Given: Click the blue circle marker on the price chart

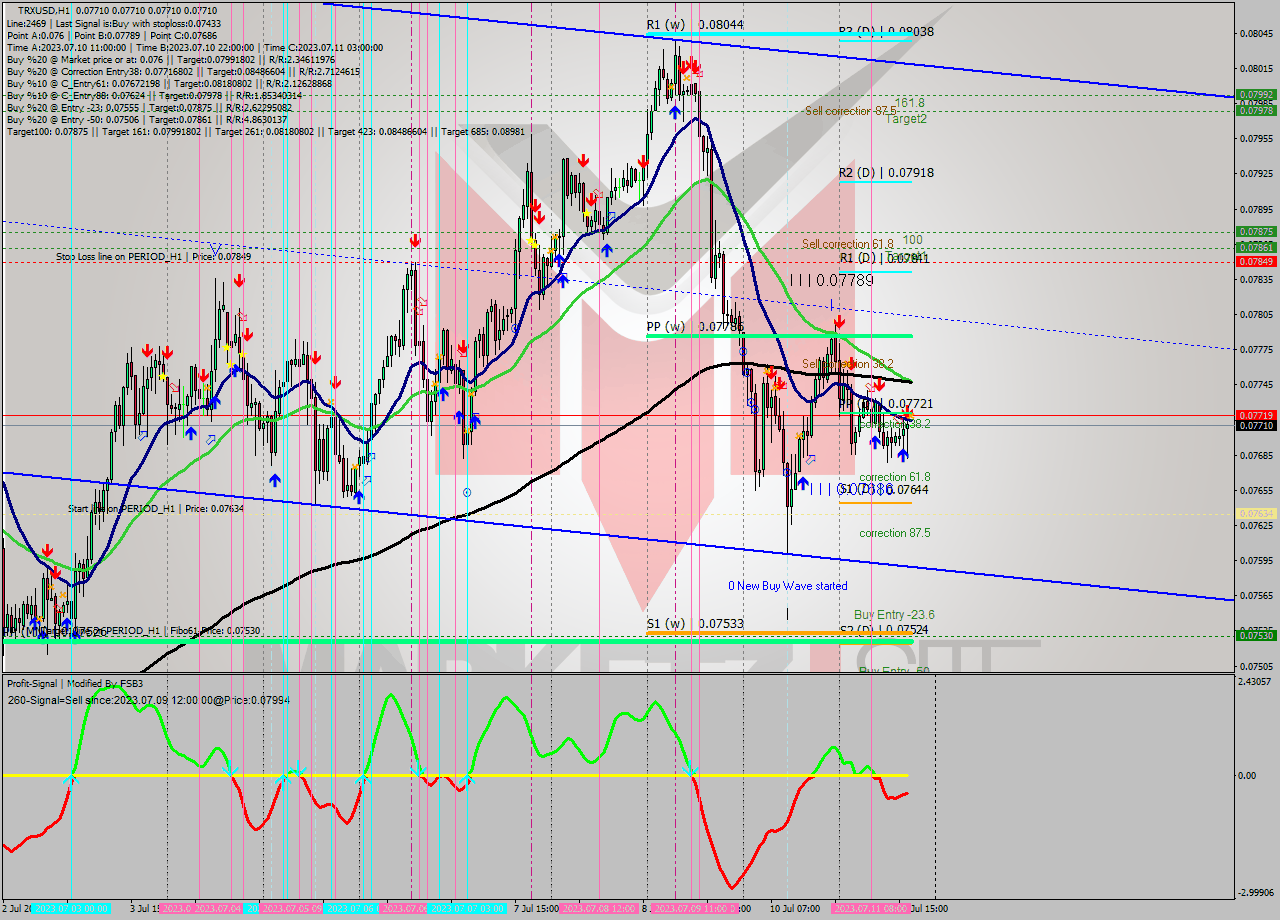Looking at the screenshot, I should coord(467,492).
